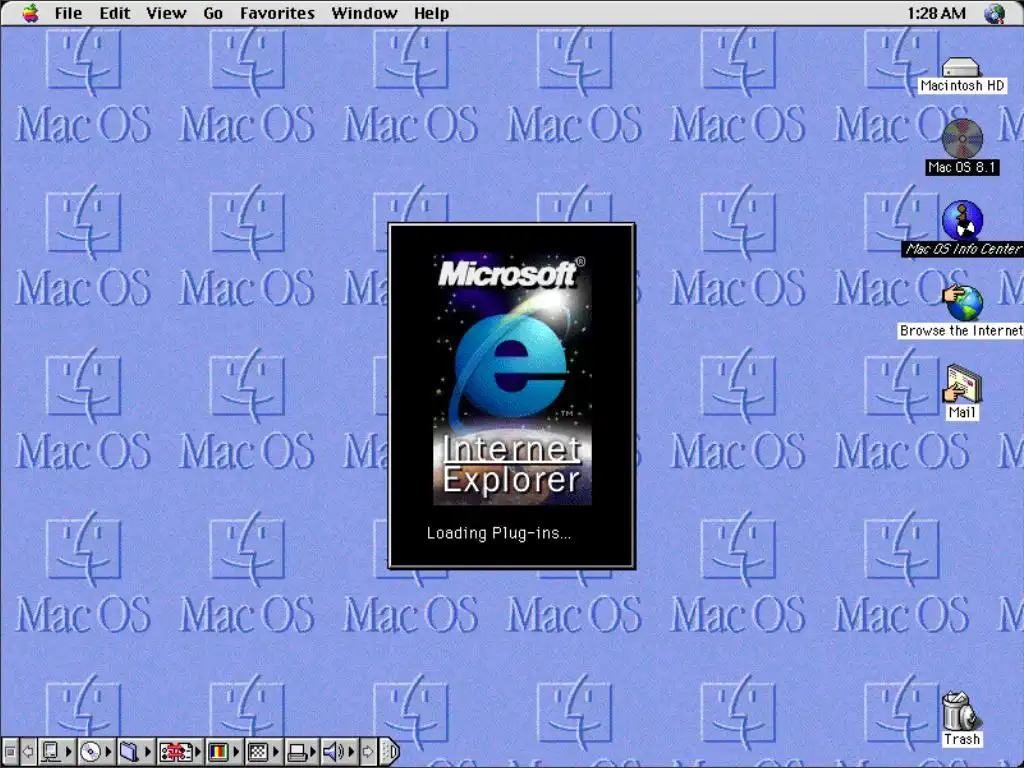The height and width of the screenshot is (768, 1024).
Task: Open the Go menu
Action: [213, 13]
